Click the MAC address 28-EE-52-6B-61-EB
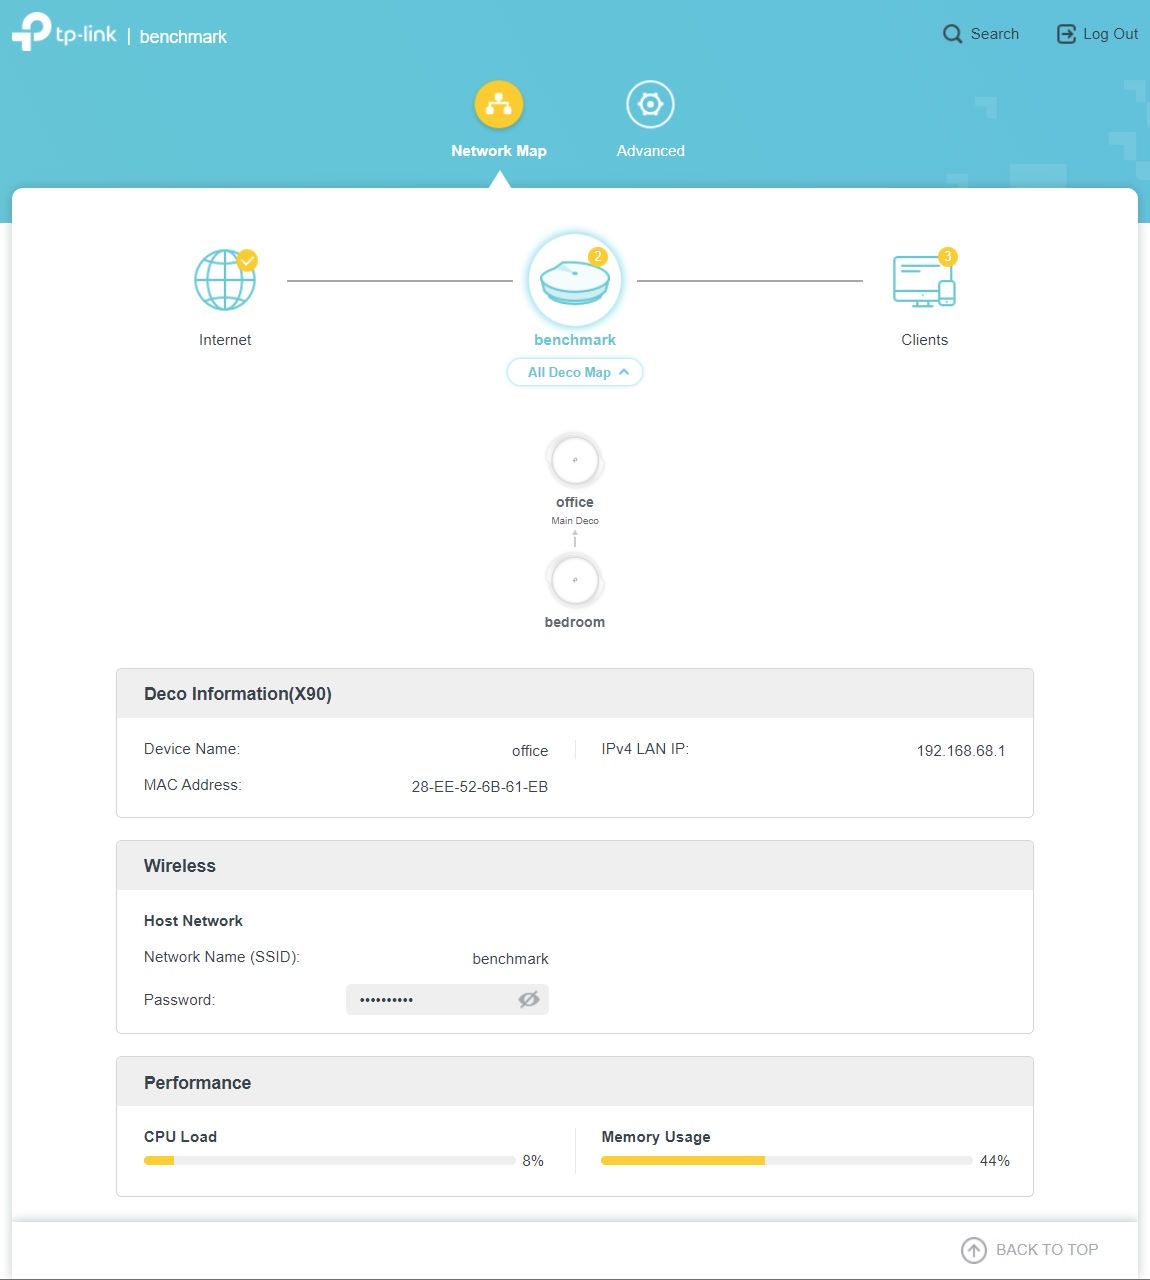This screenshot has width=1150, height=1280. [x=480, y=787]
